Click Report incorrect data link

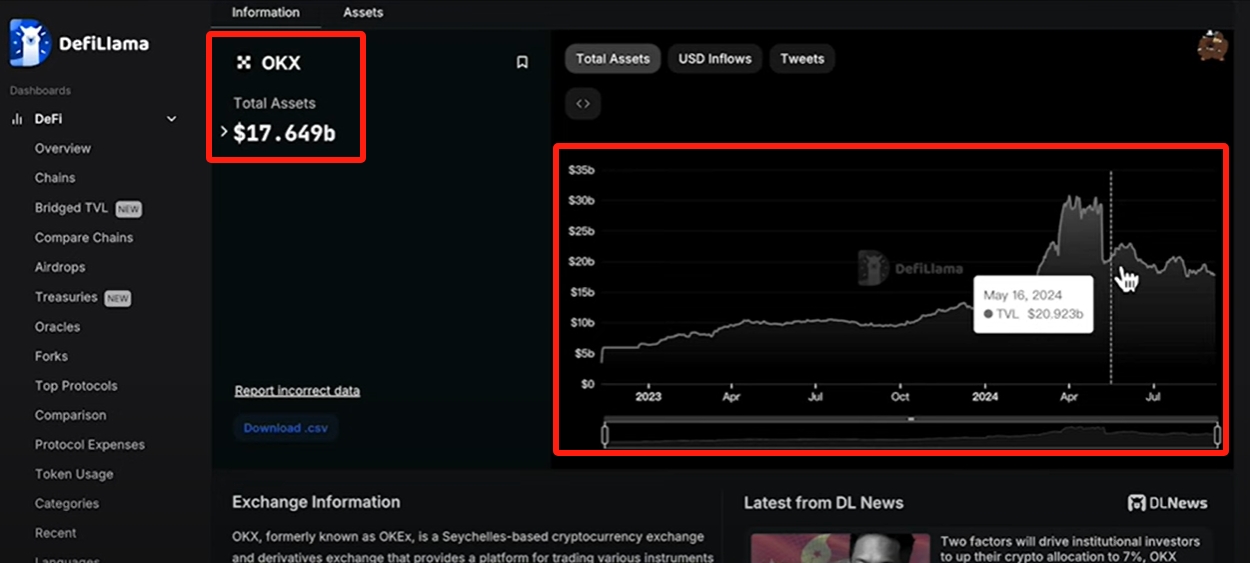coord(297,391)
